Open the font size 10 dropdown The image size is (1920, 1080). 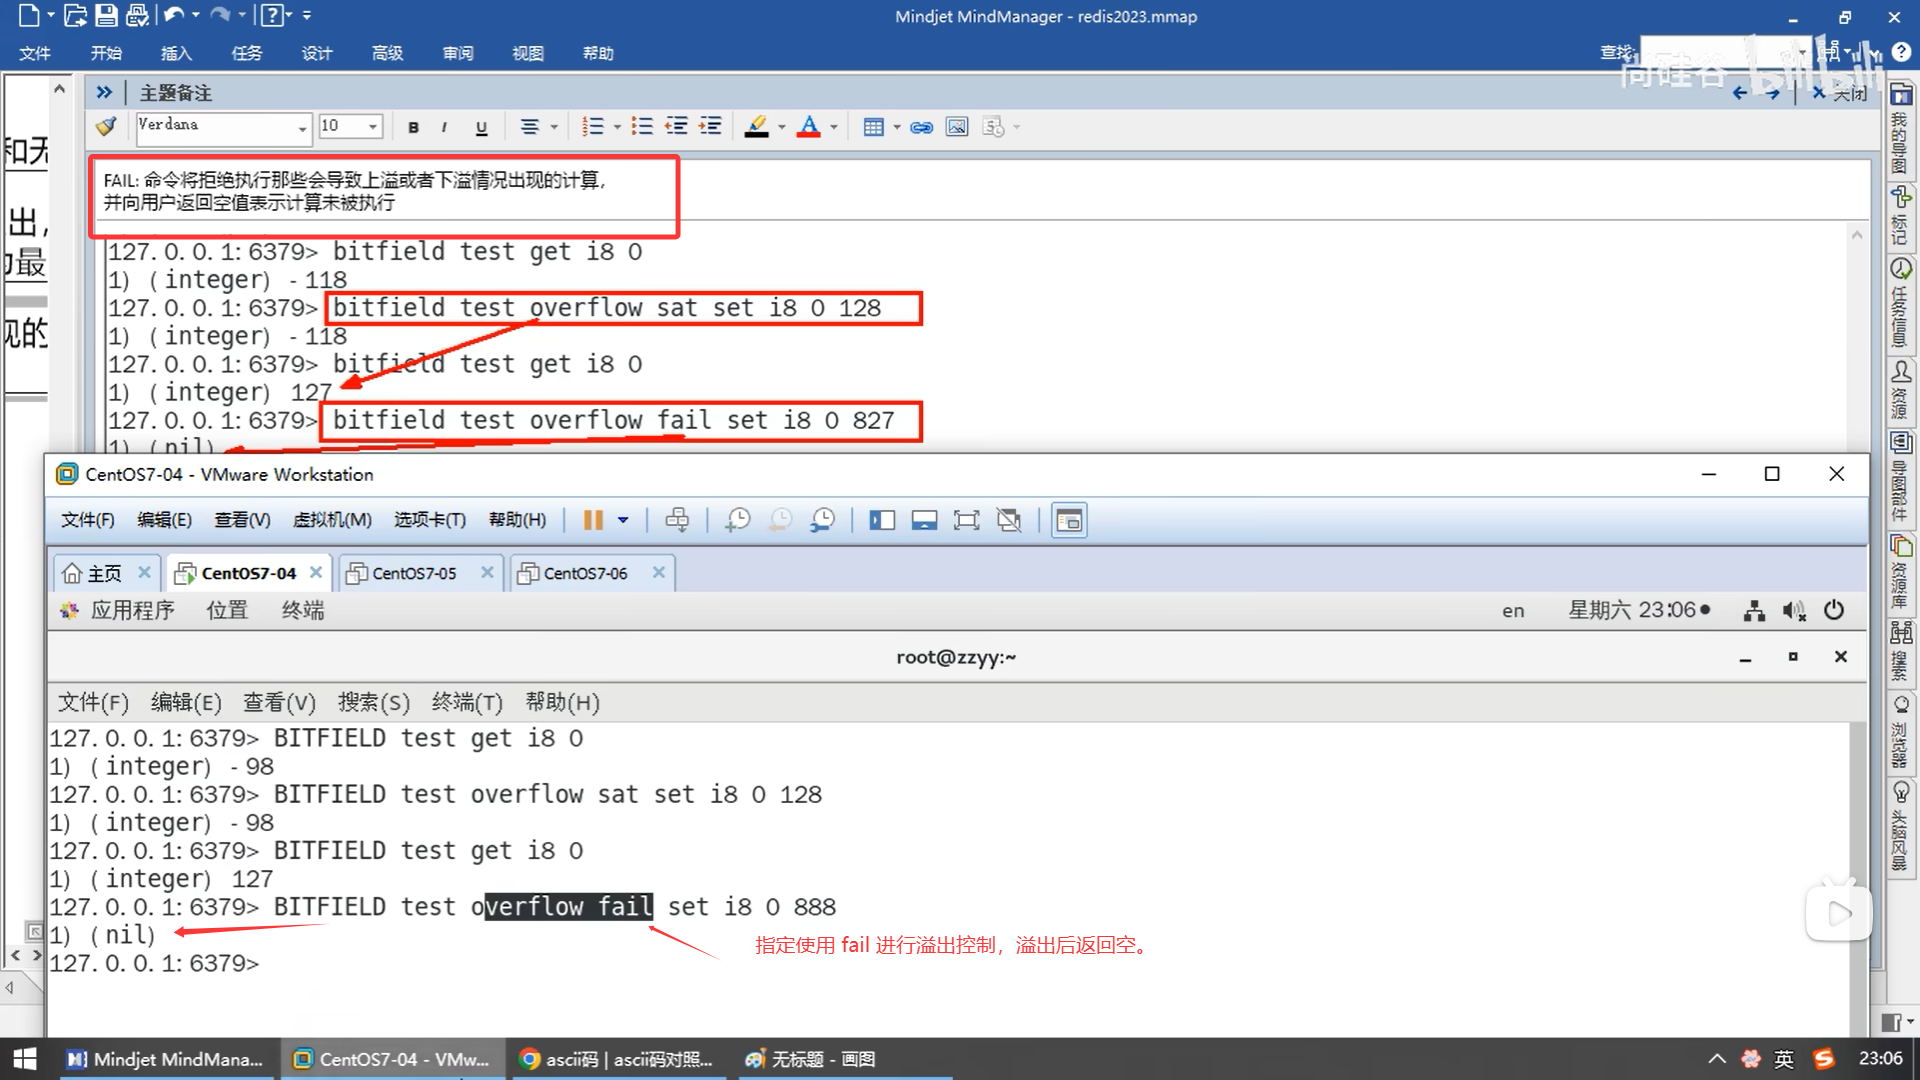tap(373, 127)
